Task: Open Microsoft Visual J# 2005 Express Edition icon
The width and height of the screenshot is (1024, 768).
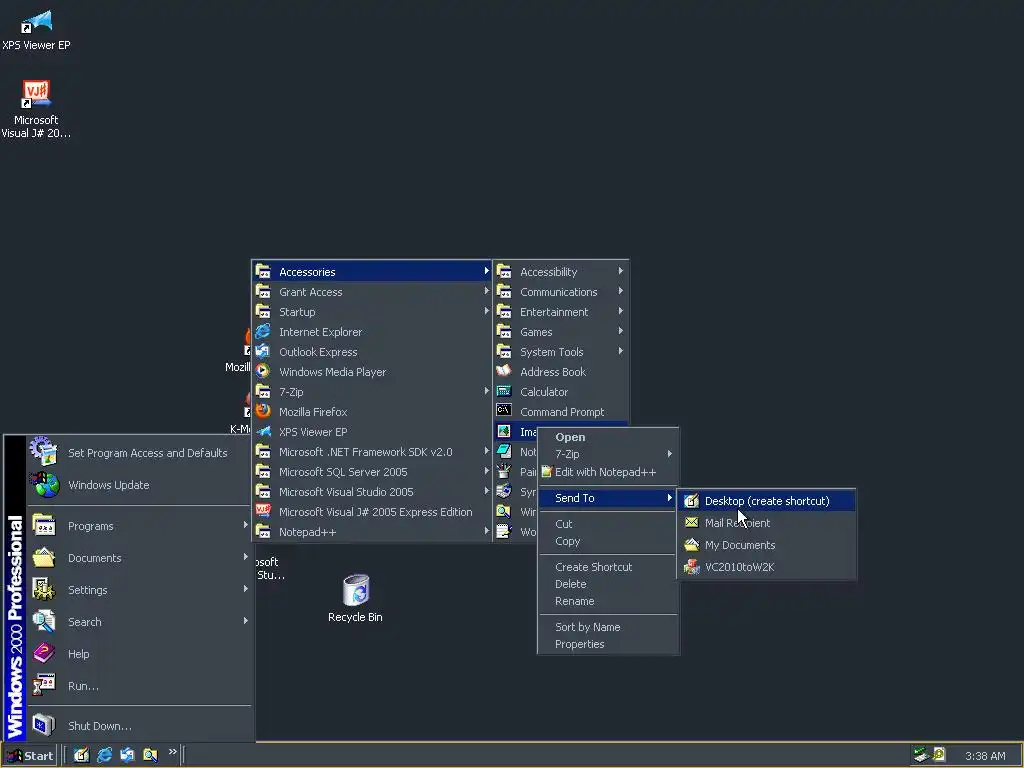Action: click(263, 511)
